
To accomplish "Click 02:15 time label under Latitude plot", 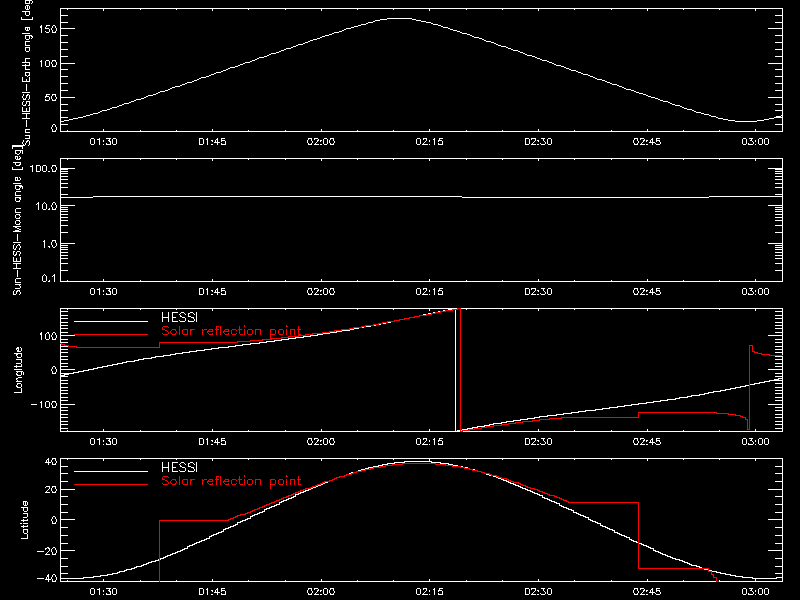I will (x=430, y=592).
